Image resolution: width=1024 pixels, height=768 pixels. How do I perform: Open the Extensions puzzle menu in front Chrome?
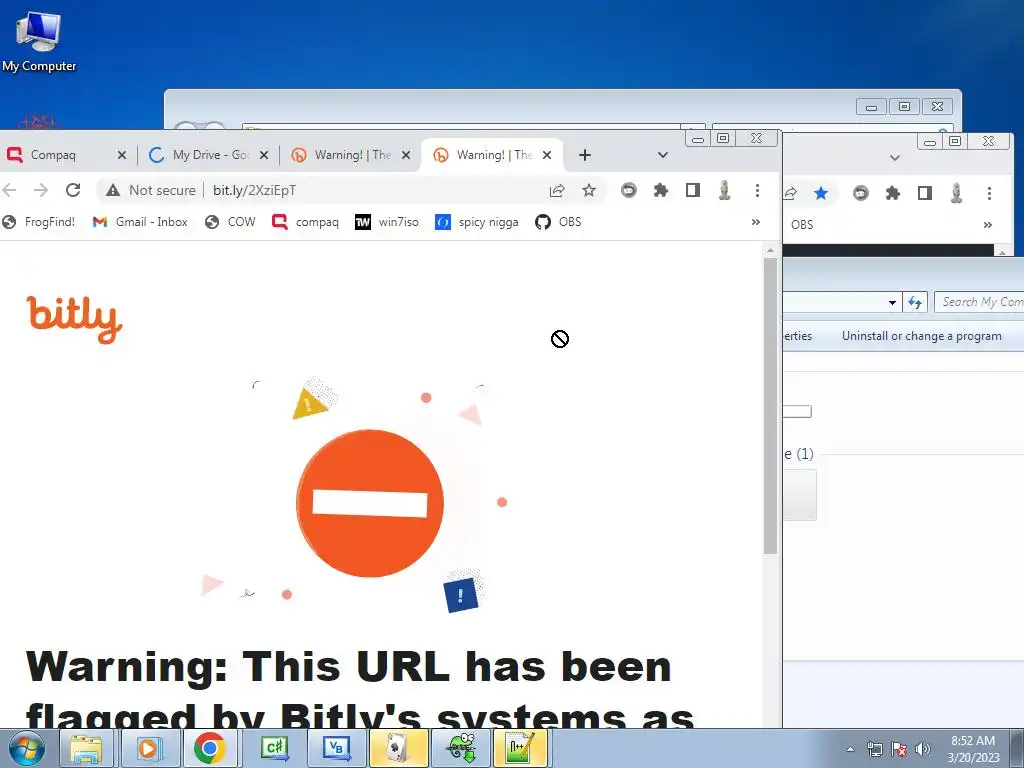[x=661, y=190]
